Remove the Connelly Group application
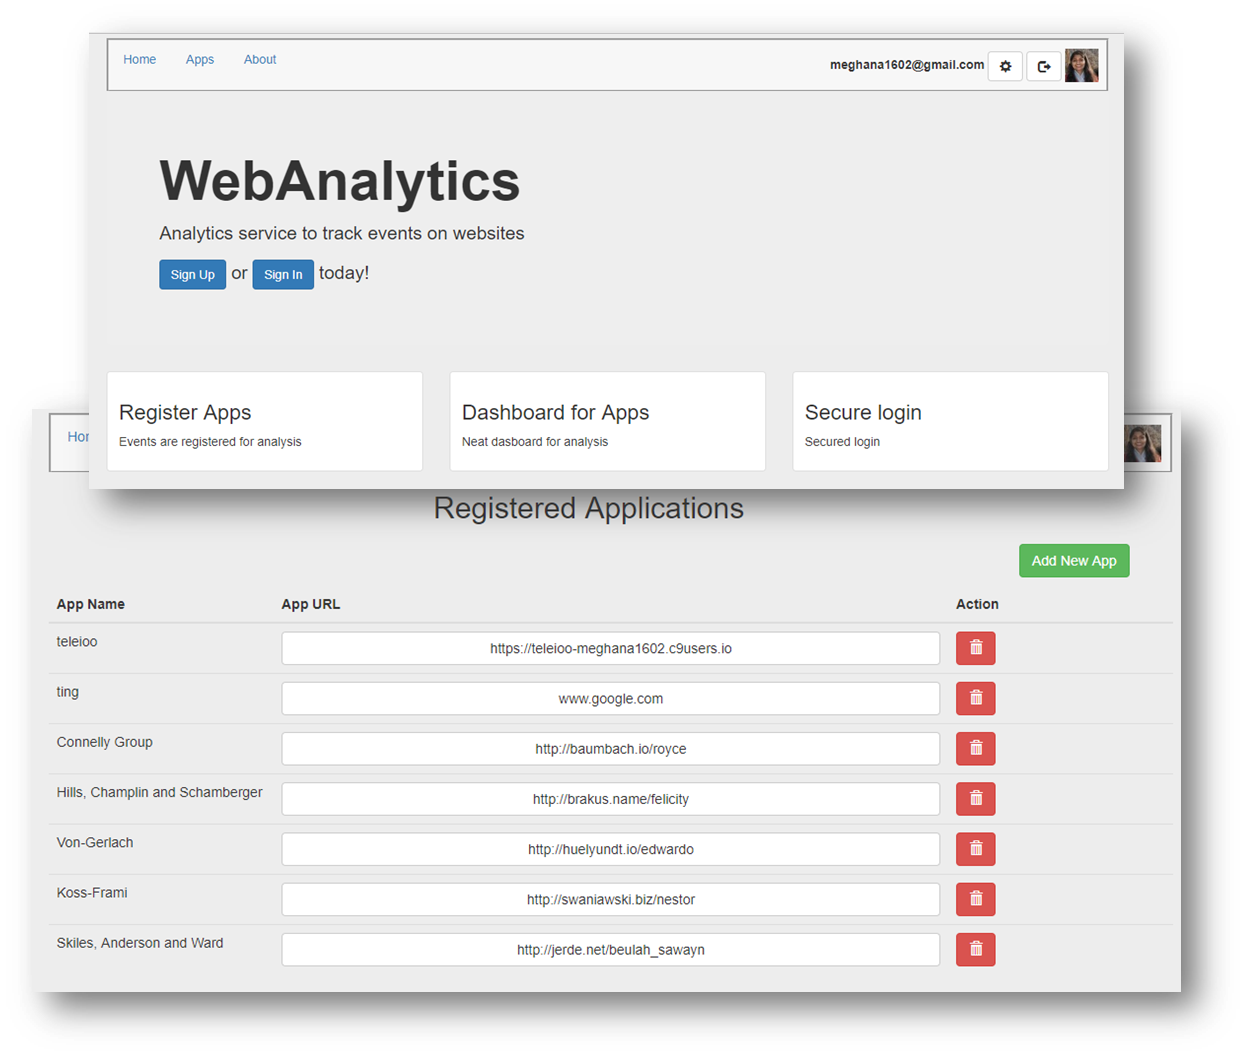The image size is (1246, 1057). pos(975,748)
